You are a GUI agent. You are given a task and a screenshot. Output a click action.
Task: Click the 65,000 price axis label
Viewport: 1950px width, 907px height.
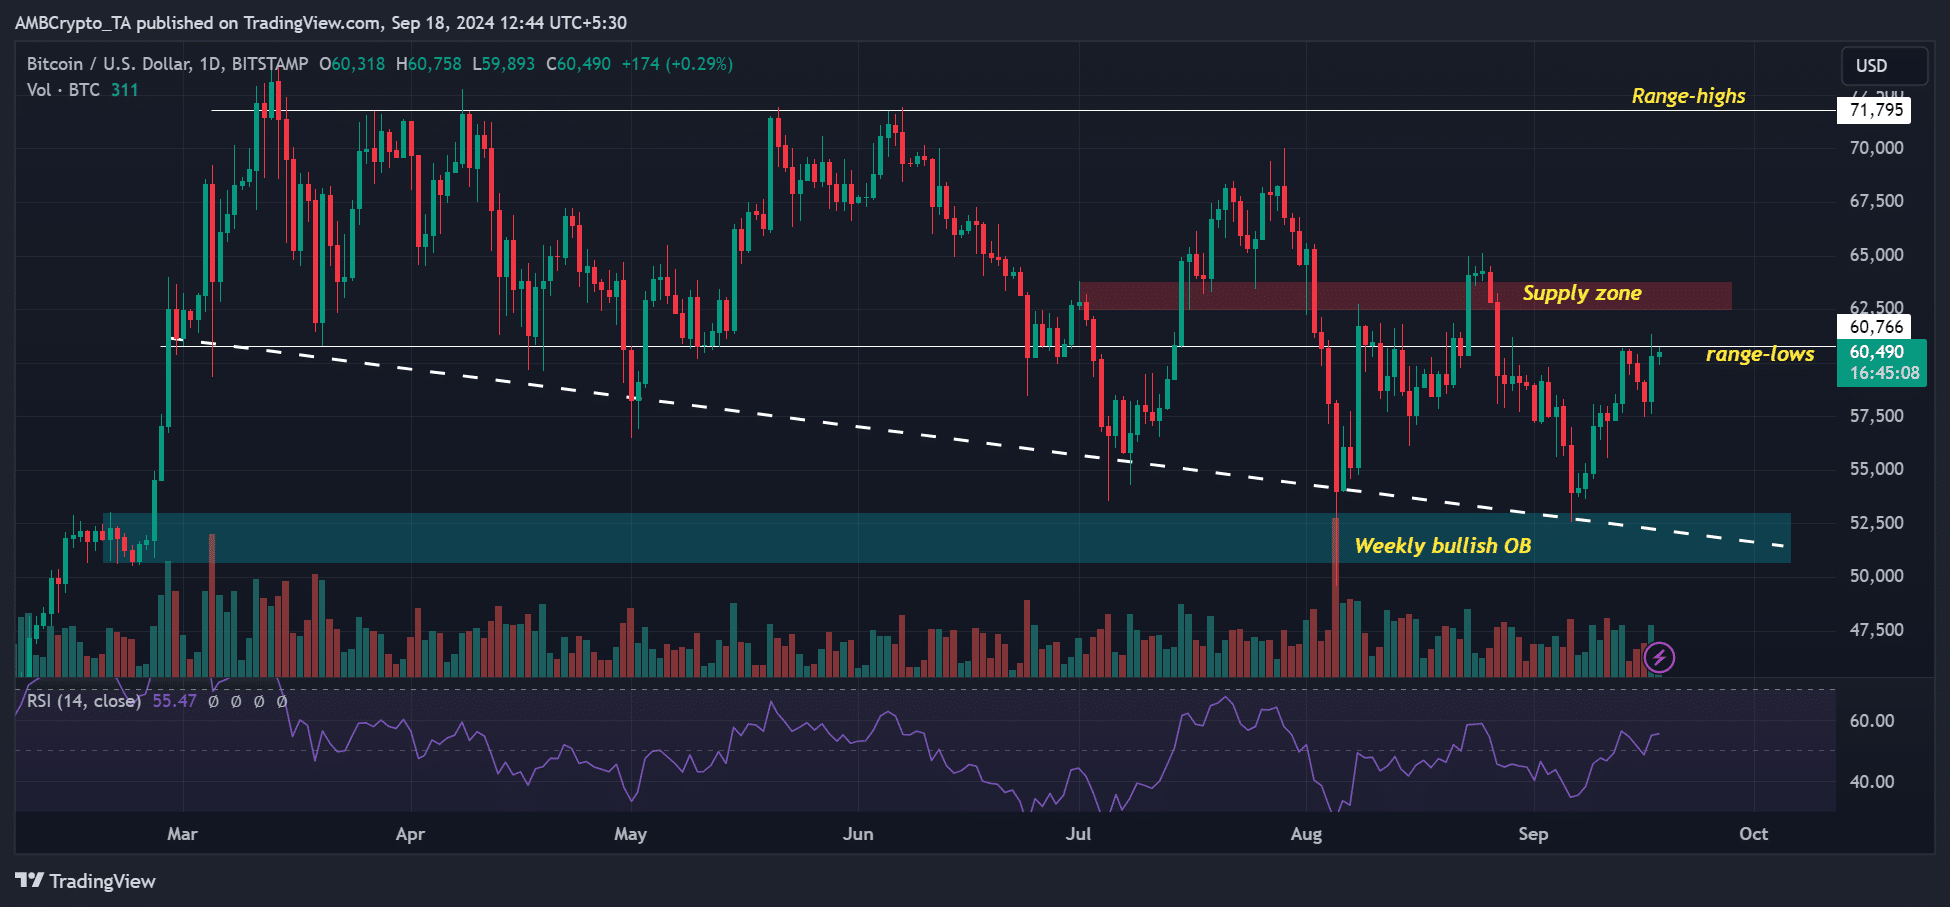click(x=1877, y=255)
